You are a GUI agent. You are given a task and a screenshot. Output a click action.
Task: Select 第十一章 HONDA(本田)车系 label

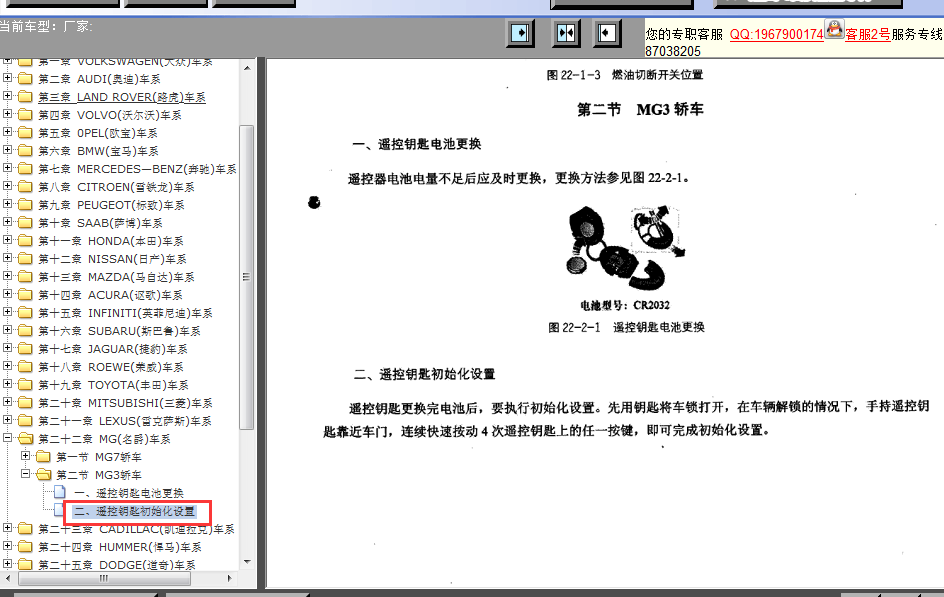pyautogui.click(x=111, y=241)
